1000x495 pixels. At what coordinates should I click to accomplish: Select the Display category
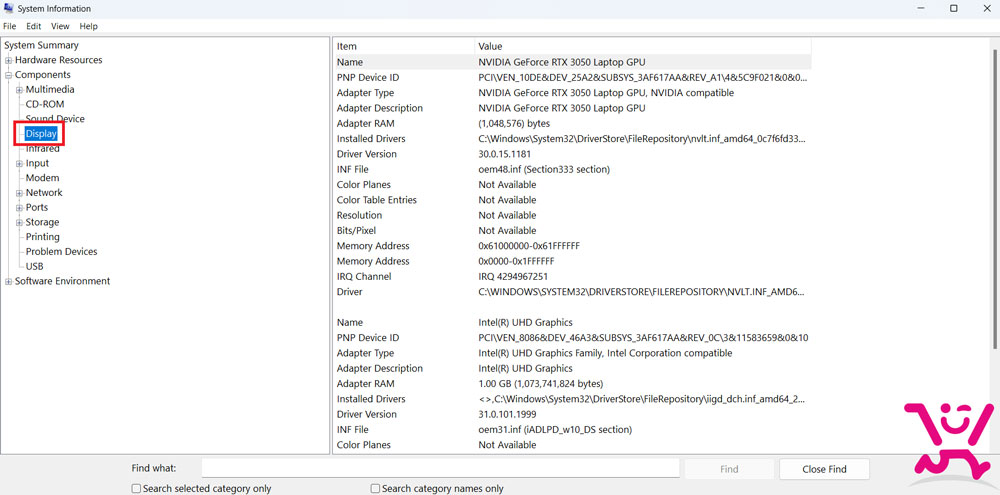pyautogui.click(x=41, y=134)
